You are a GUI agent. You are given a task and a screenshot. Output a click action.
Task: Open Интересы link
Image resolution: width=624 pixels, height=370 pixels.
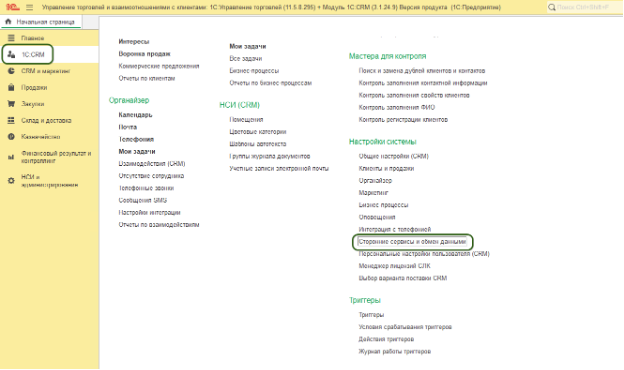[134, 41]
